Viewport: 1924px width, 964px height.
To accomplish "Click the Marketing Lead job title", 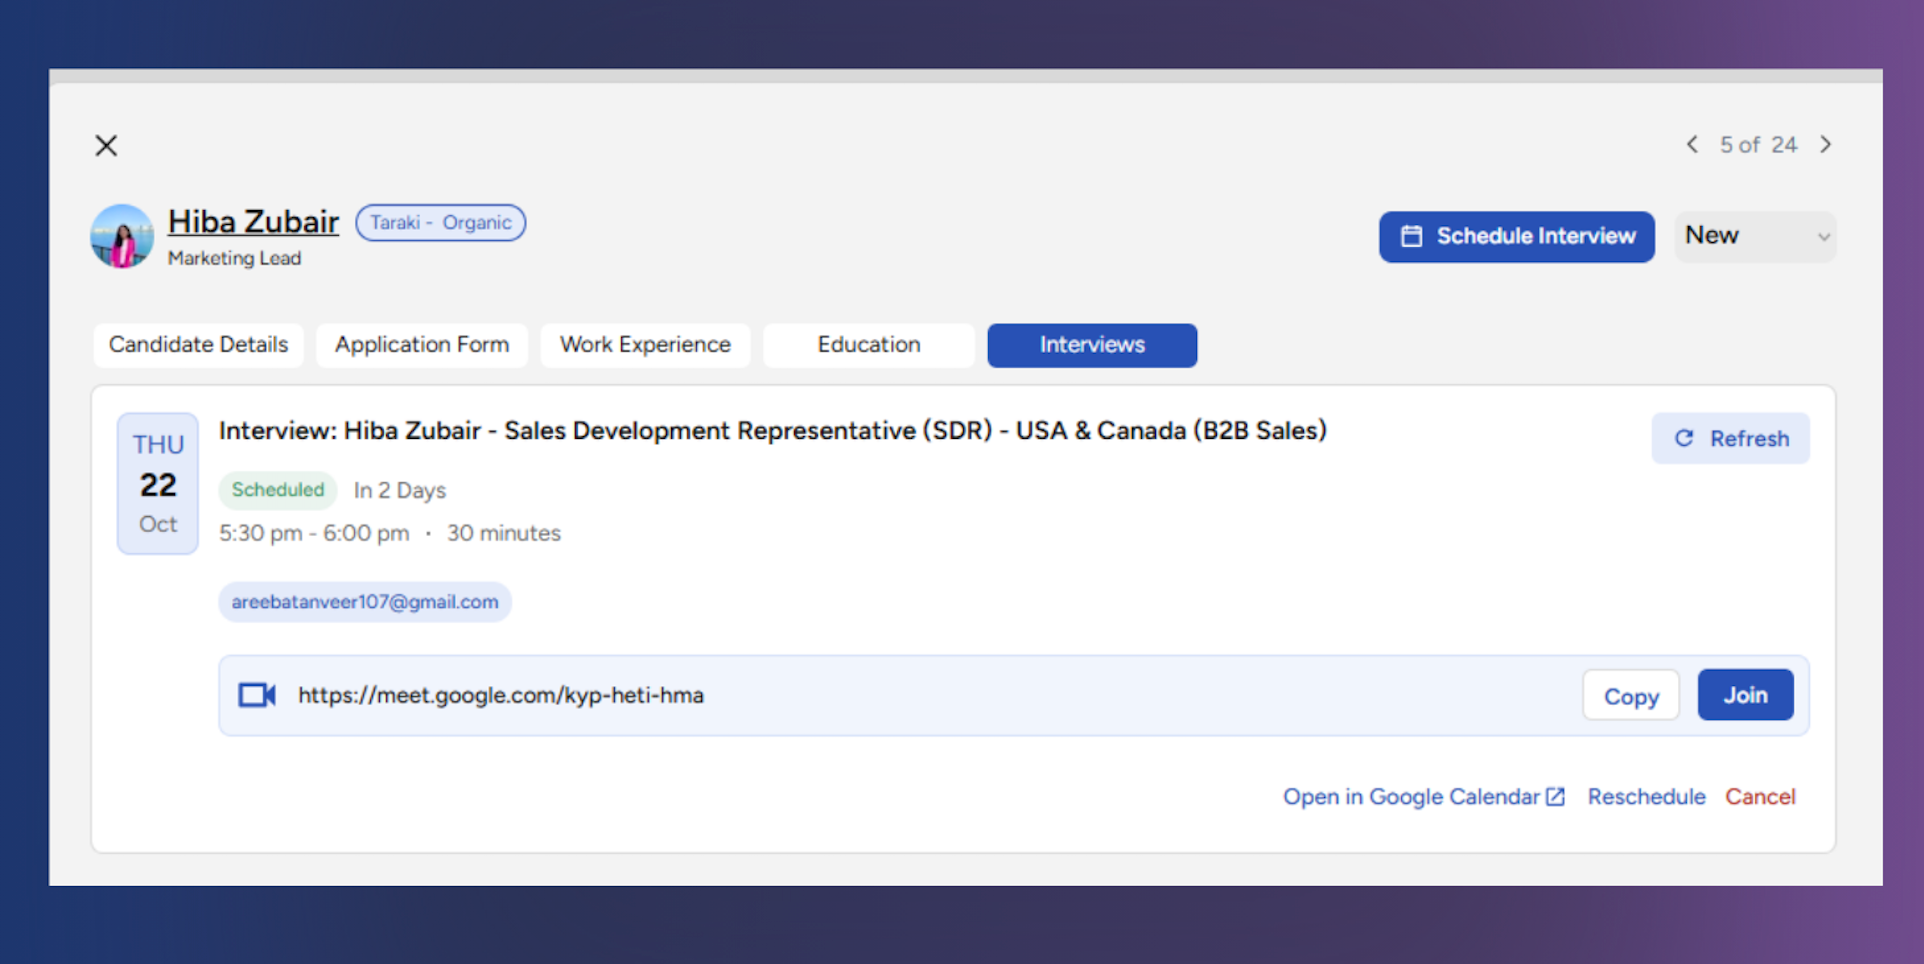I will coord(234,258).
